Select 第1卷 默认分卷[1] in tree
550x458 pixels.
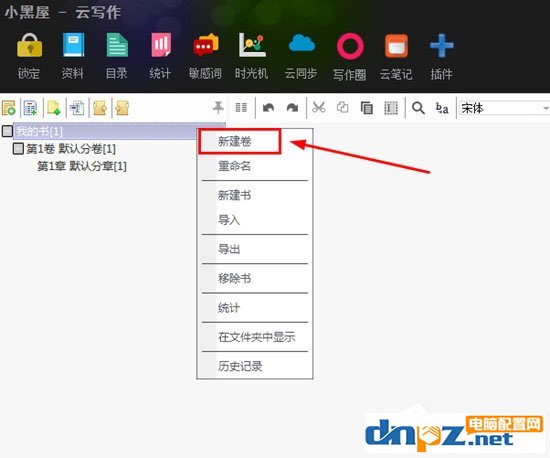click(x=71, y=149)
